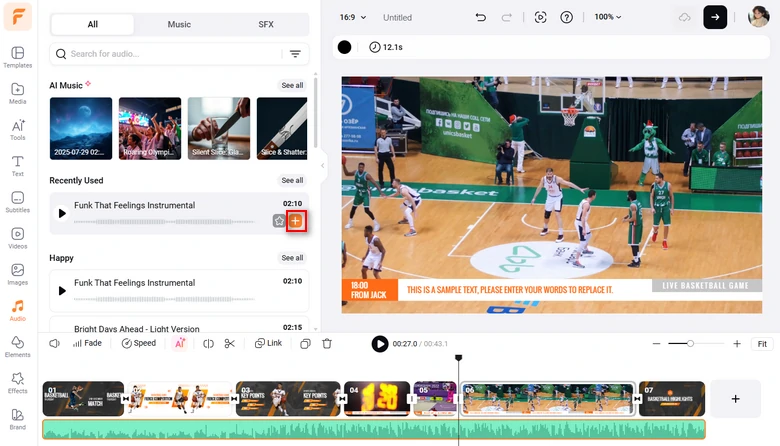This screenshot has width=780, height=446.
Task: Open the Images sidebar panel
Action: pos(17,275)
